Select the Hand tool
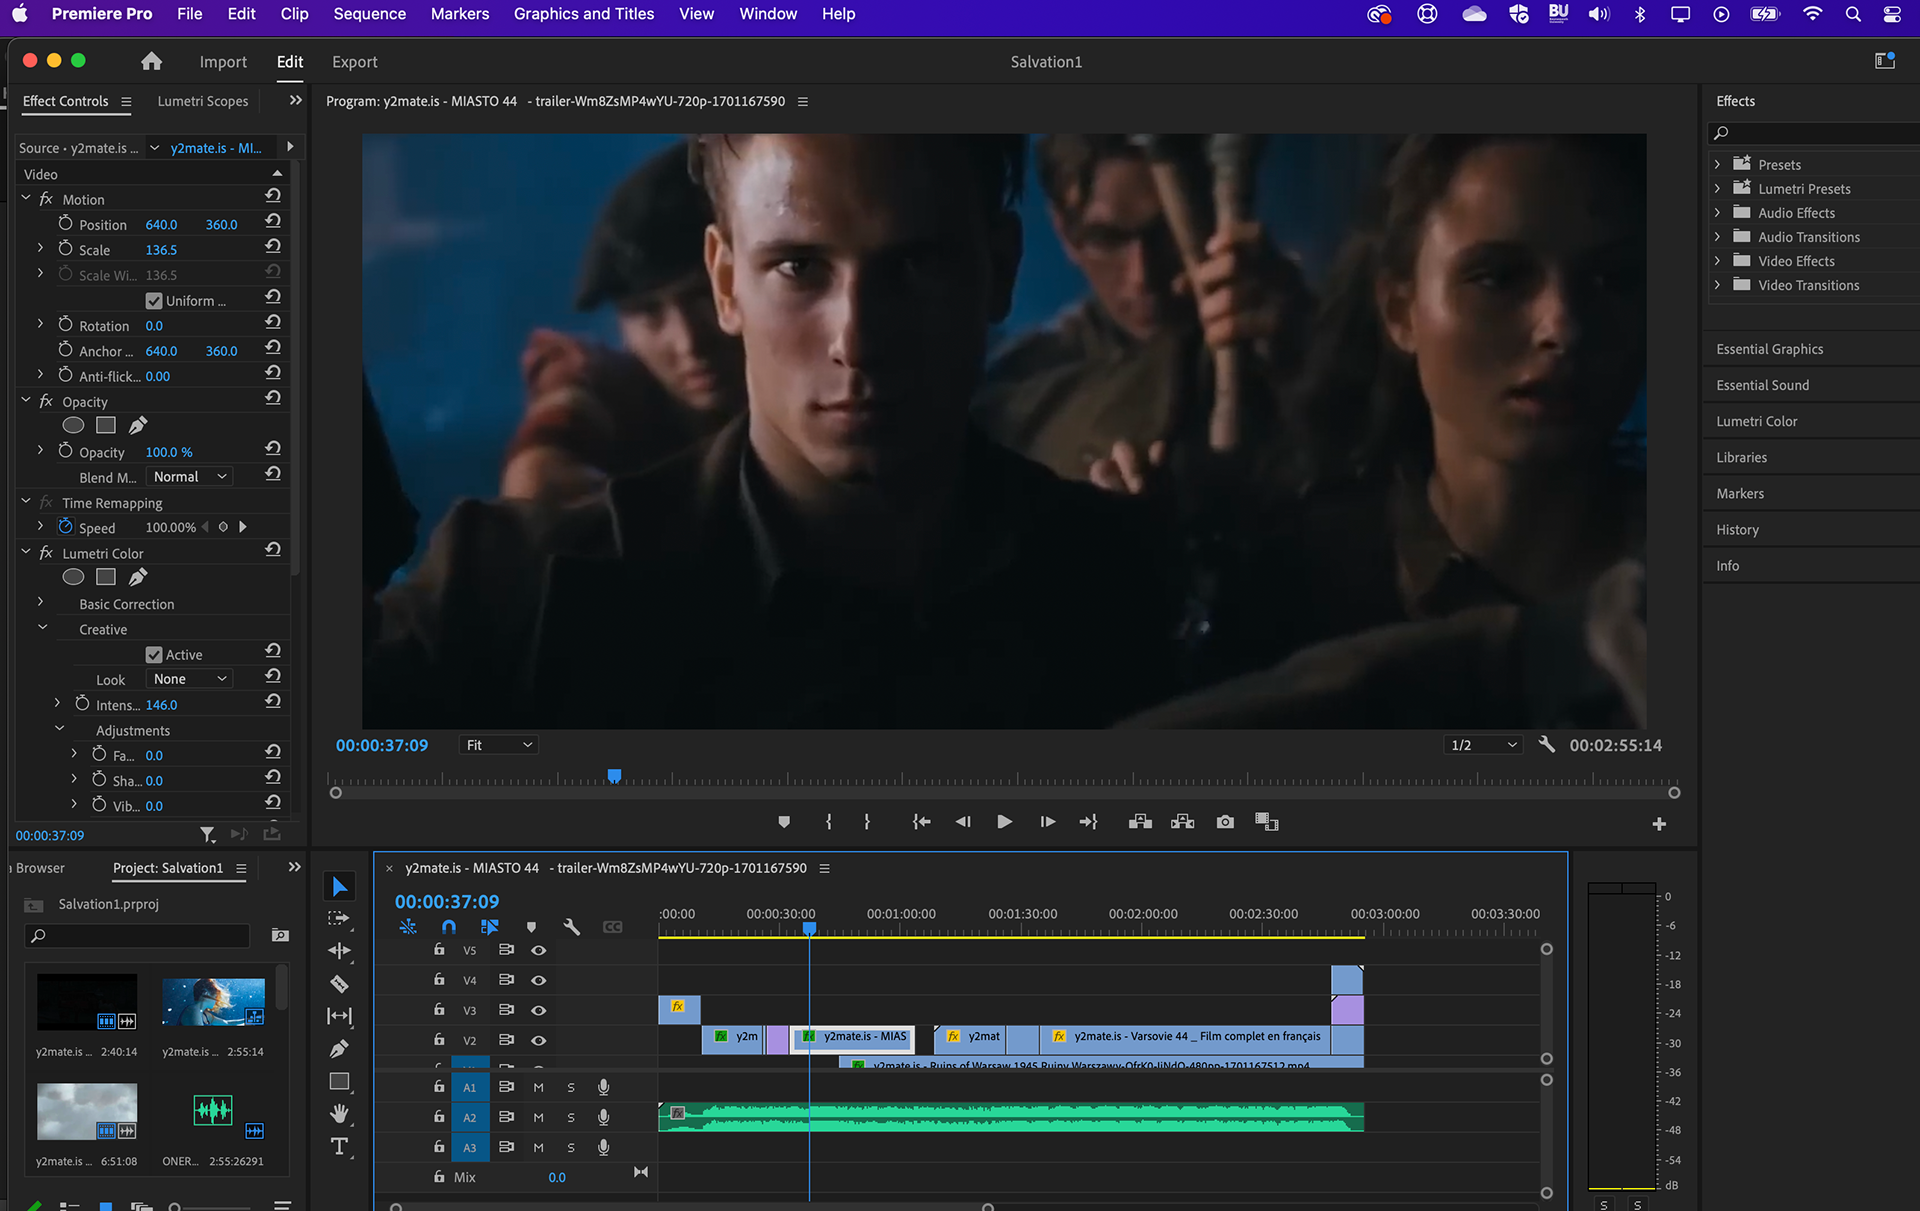This screenshot has width=1920, height=1211. coord(340,1113)
